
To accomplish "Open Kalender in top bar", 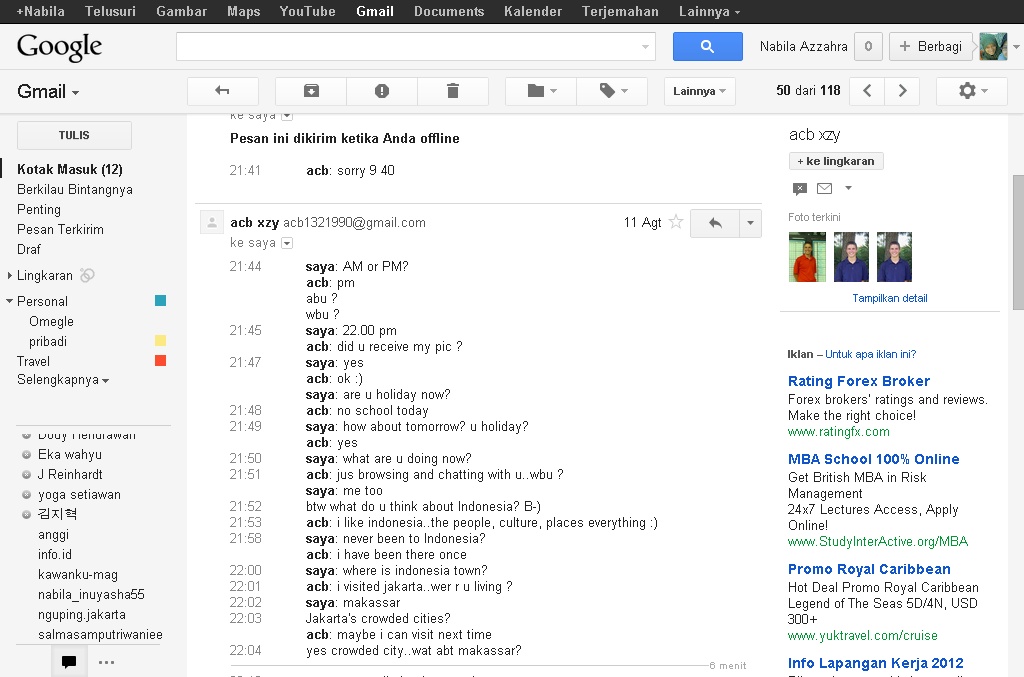I will tap(533, 11).
